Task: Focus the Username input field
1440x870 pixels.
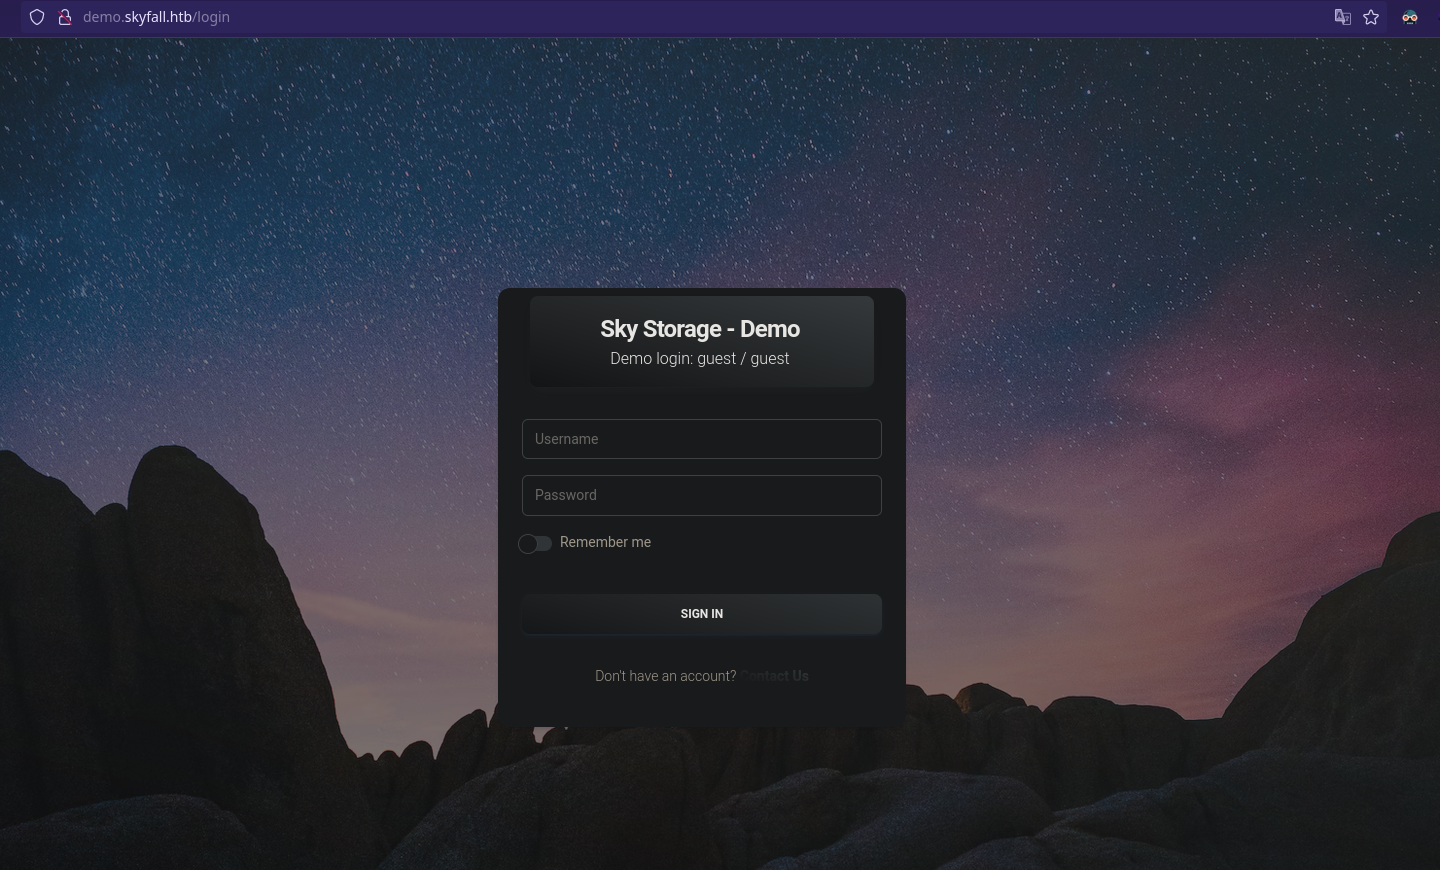Action: pos(701,439)
